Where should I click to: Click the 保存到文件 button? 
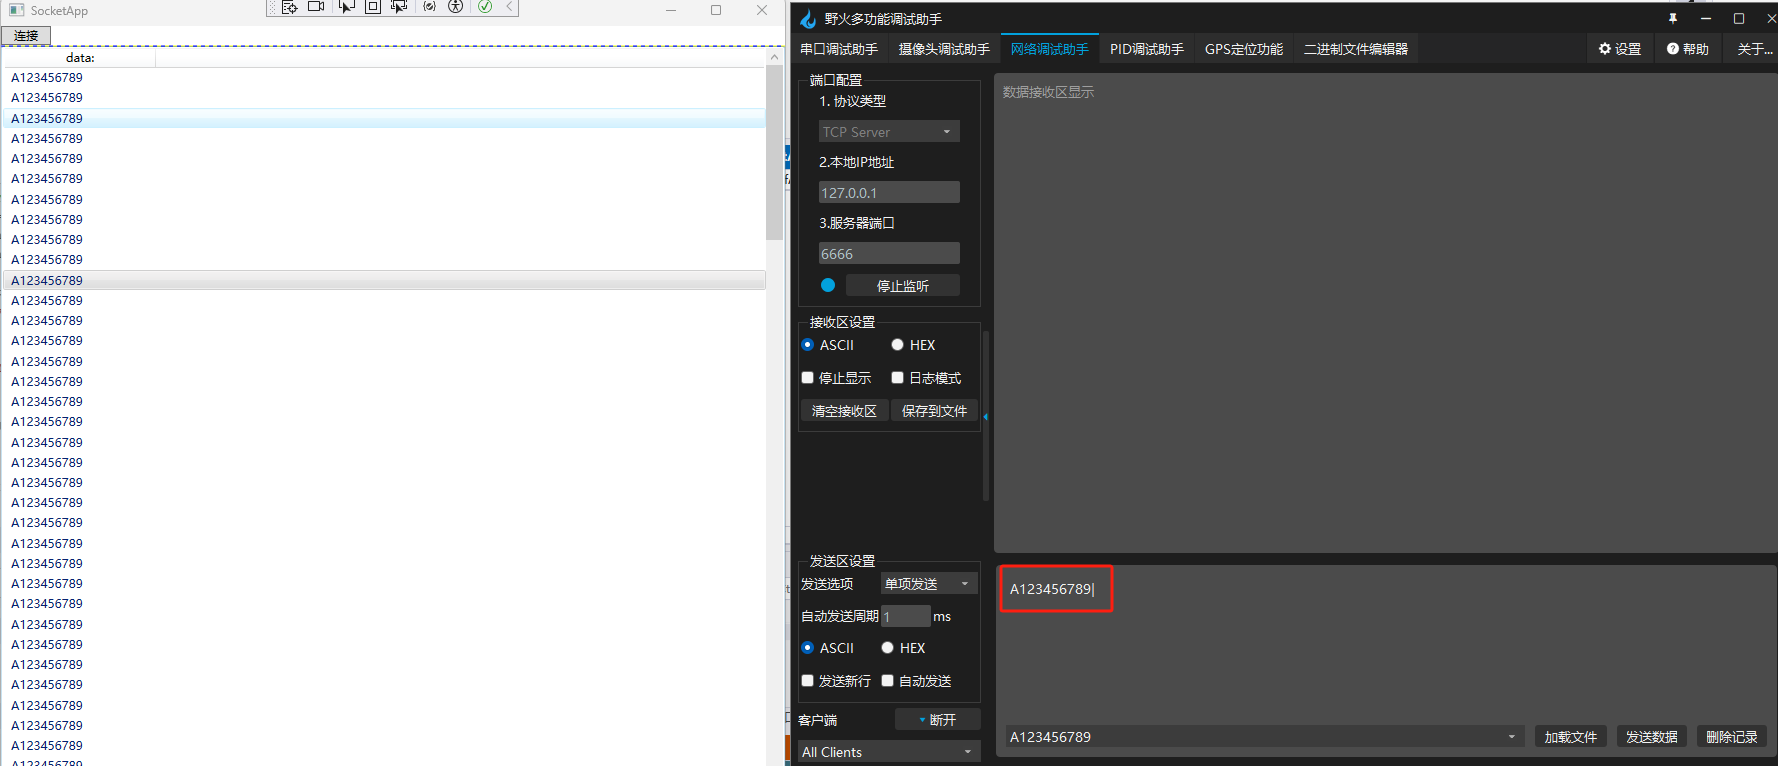click(x=934, y=411)
